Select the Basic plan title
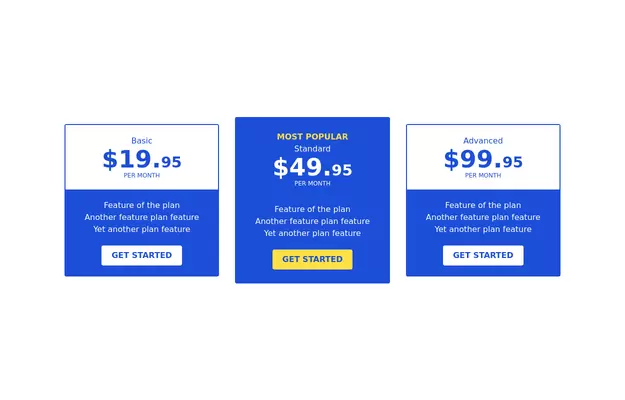The image size is (625, 400). (x=141, y=141)
